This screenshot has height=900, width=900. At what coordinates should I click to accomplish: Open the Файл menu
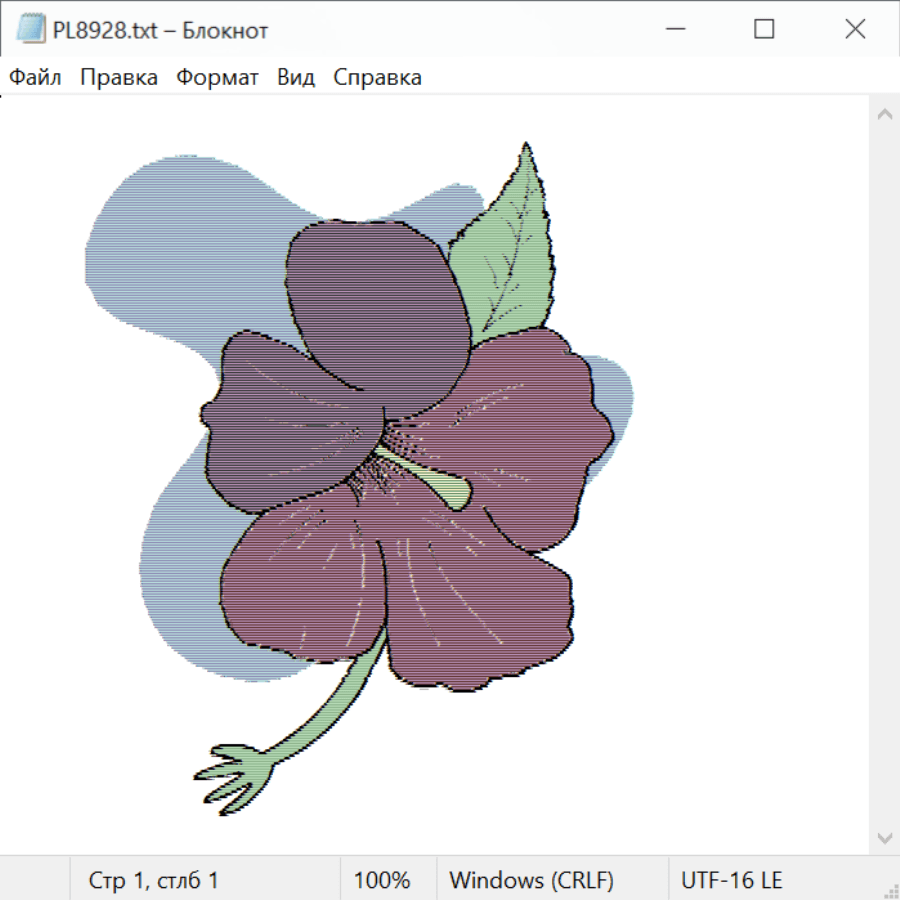click(x=36, y=78)
